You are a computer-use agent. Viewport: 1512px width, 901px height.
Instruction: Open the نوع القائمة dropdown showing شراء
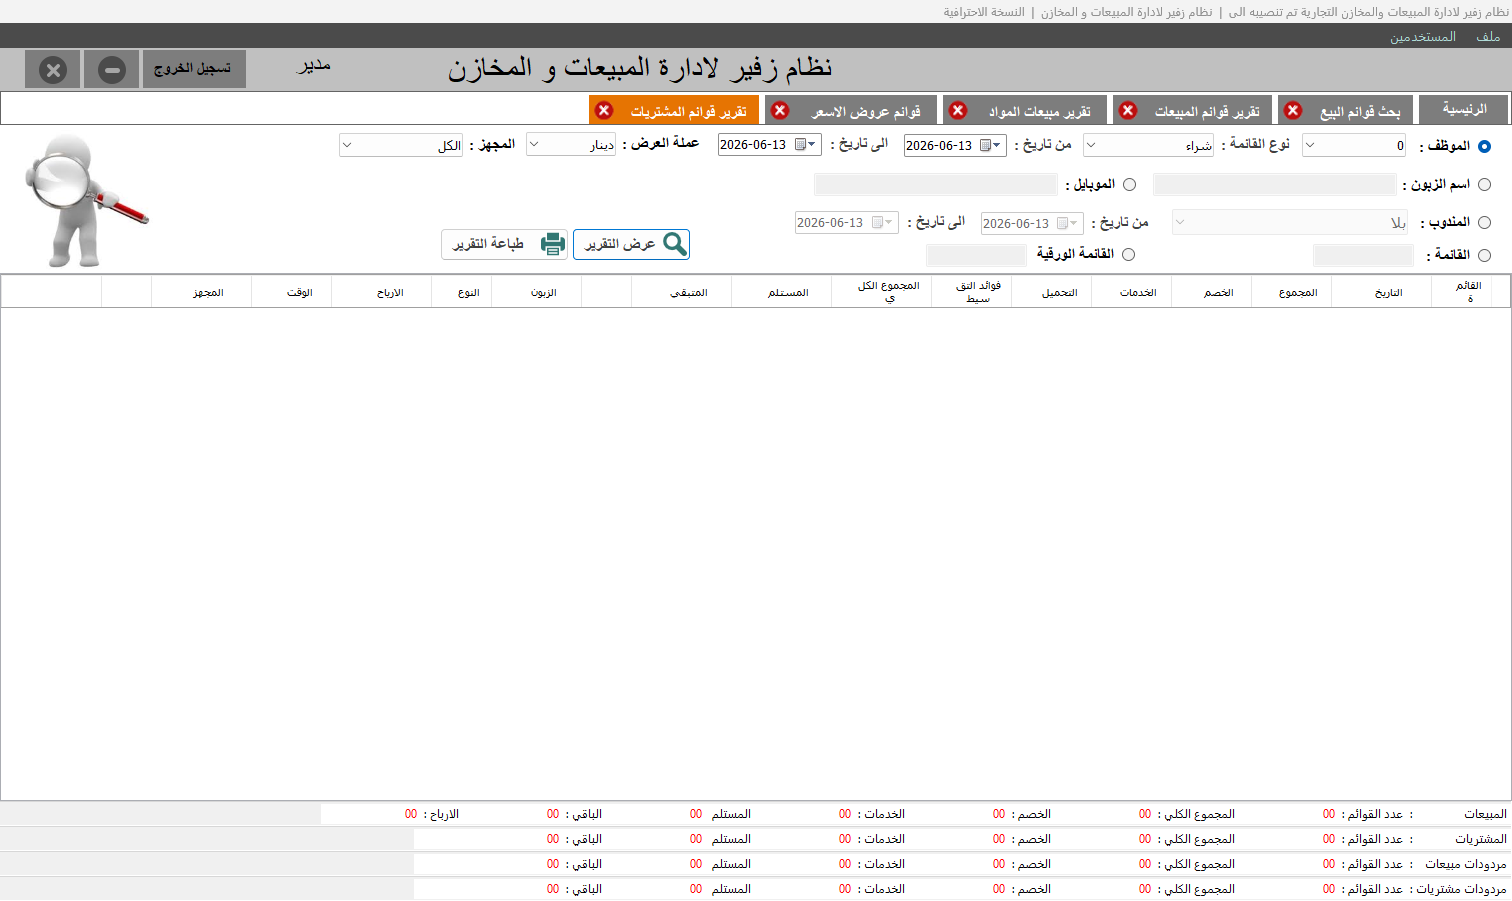(x=1149, y=145)
